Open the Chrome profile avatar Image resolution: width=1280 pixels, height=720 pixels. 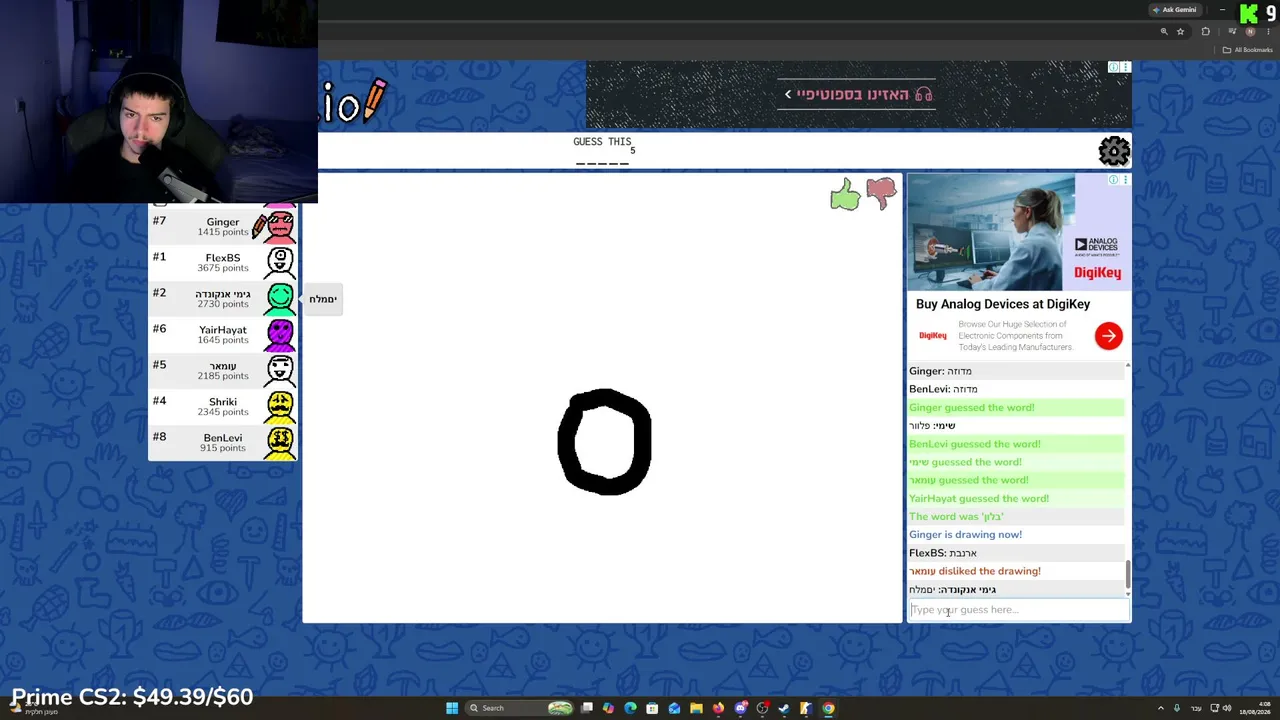[1250, 31]
